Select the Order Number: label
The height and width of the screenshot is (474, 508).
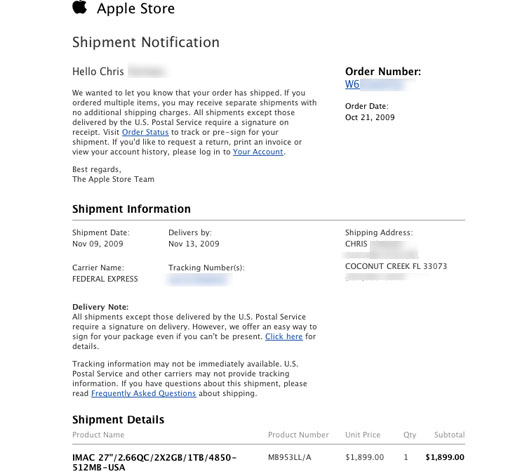coord(383,71)
